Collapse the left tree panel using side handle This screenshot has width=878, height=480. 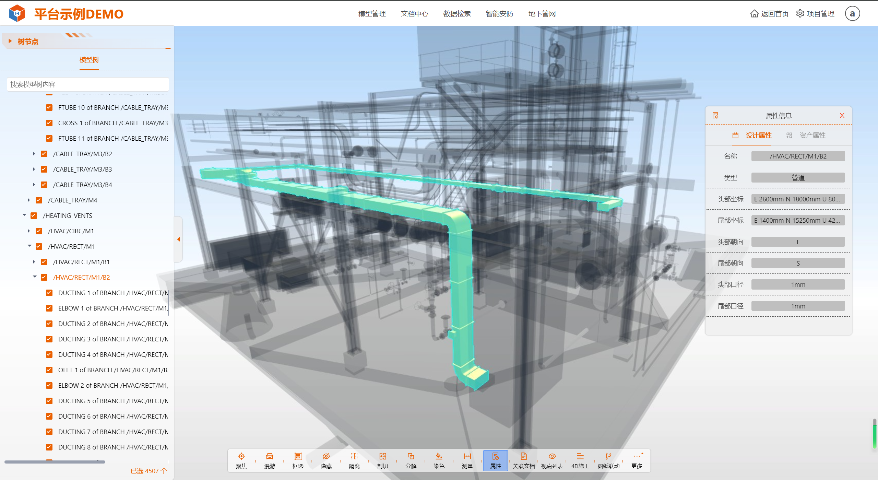pyautogui.click(x=177, y=239)
